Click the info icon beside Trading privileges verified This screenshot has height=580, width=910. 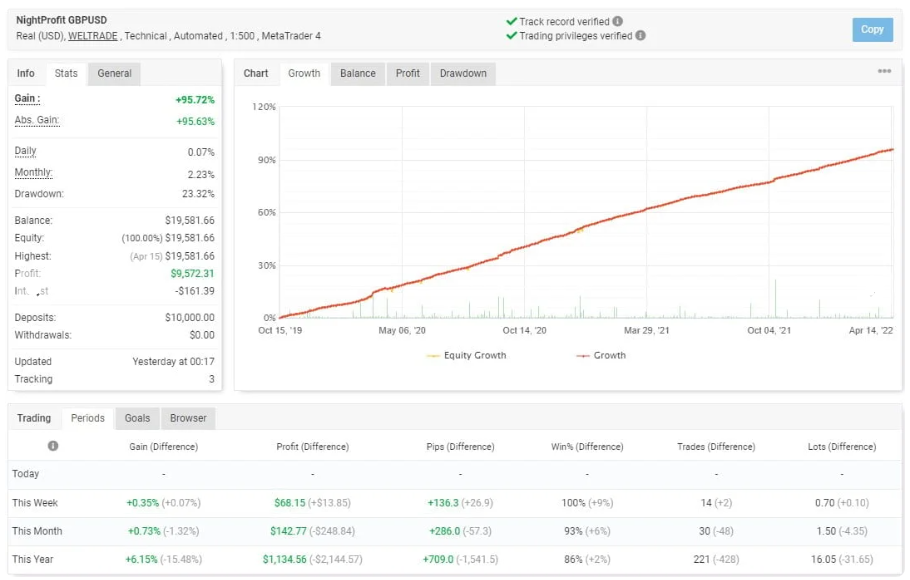640,36
